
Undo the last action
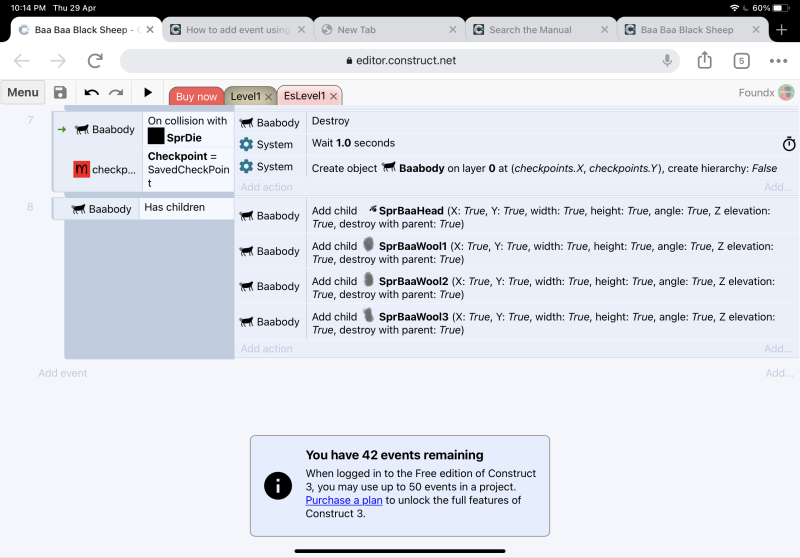pyautogui.click(x=91, y=92)
